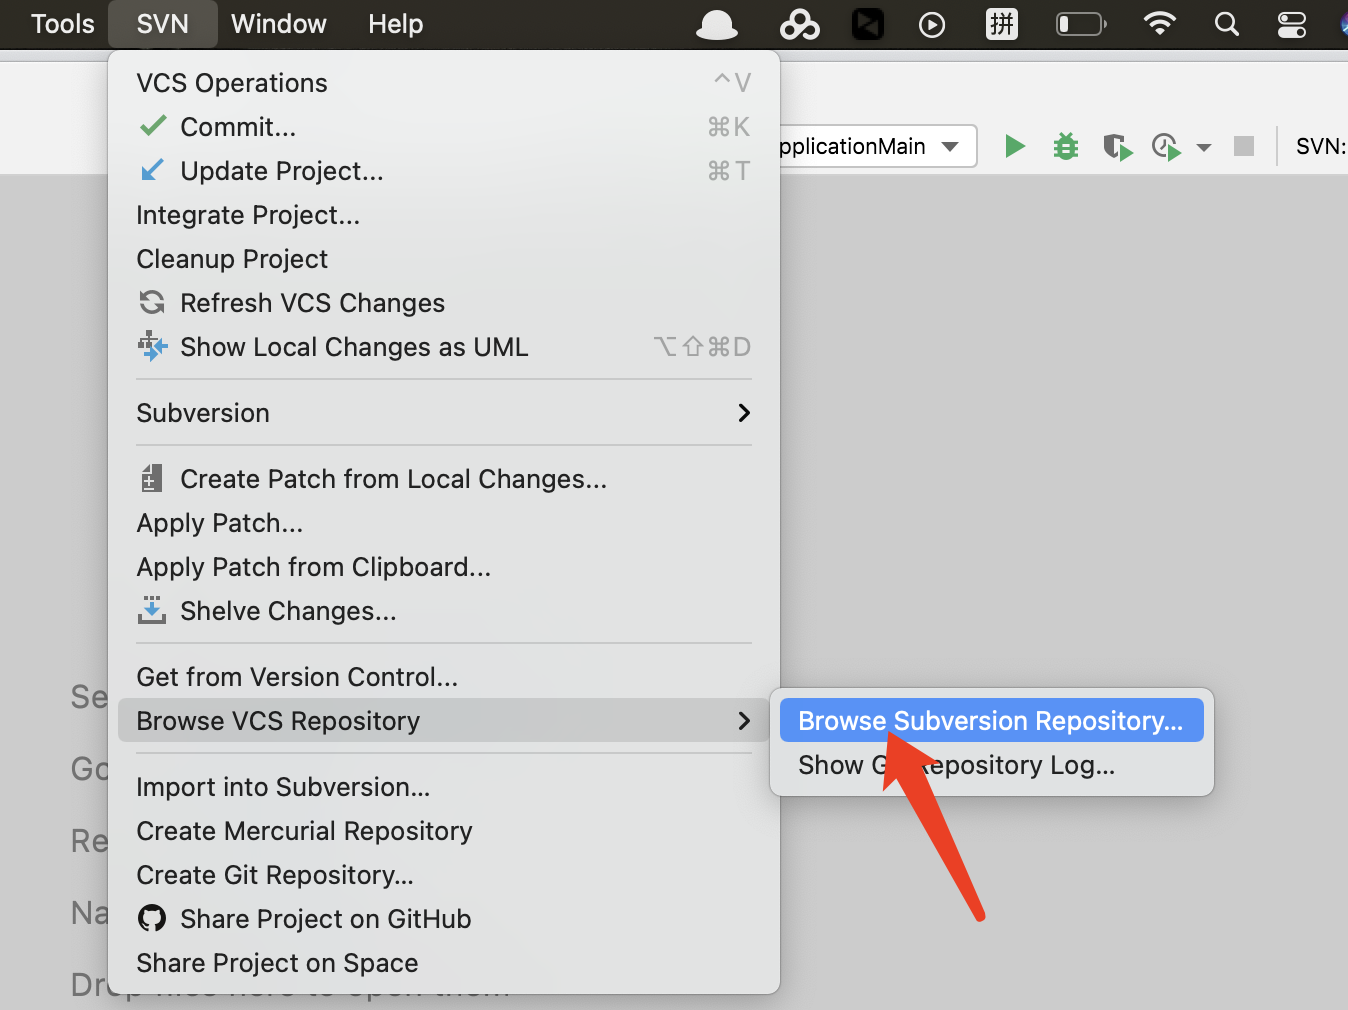Click the black square app icon in menu bar

pos(867,24)
